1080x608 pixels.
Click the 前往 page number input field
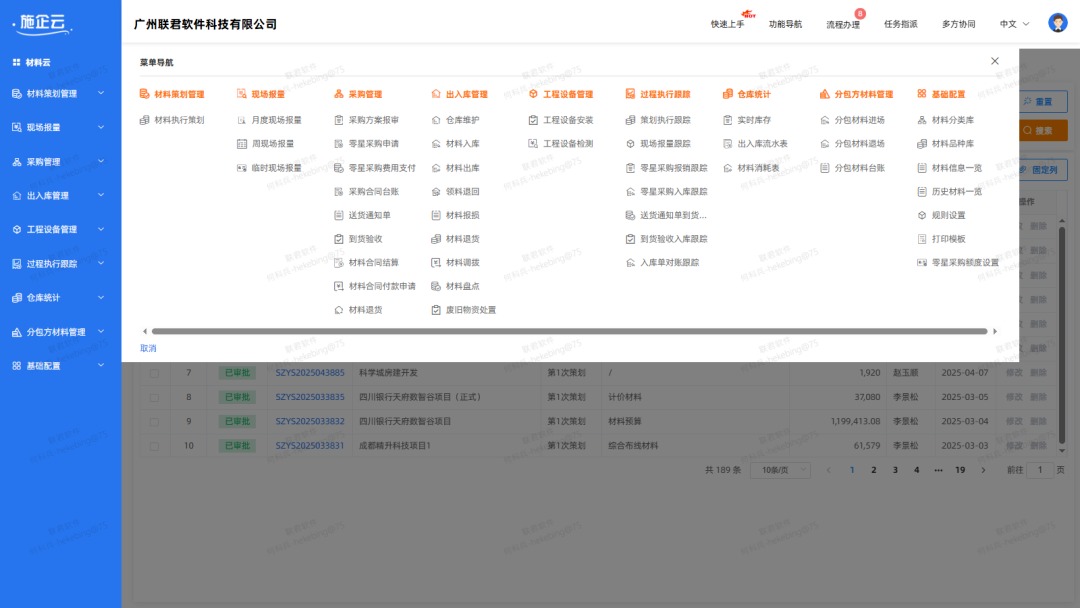[x=1040, y=469]
